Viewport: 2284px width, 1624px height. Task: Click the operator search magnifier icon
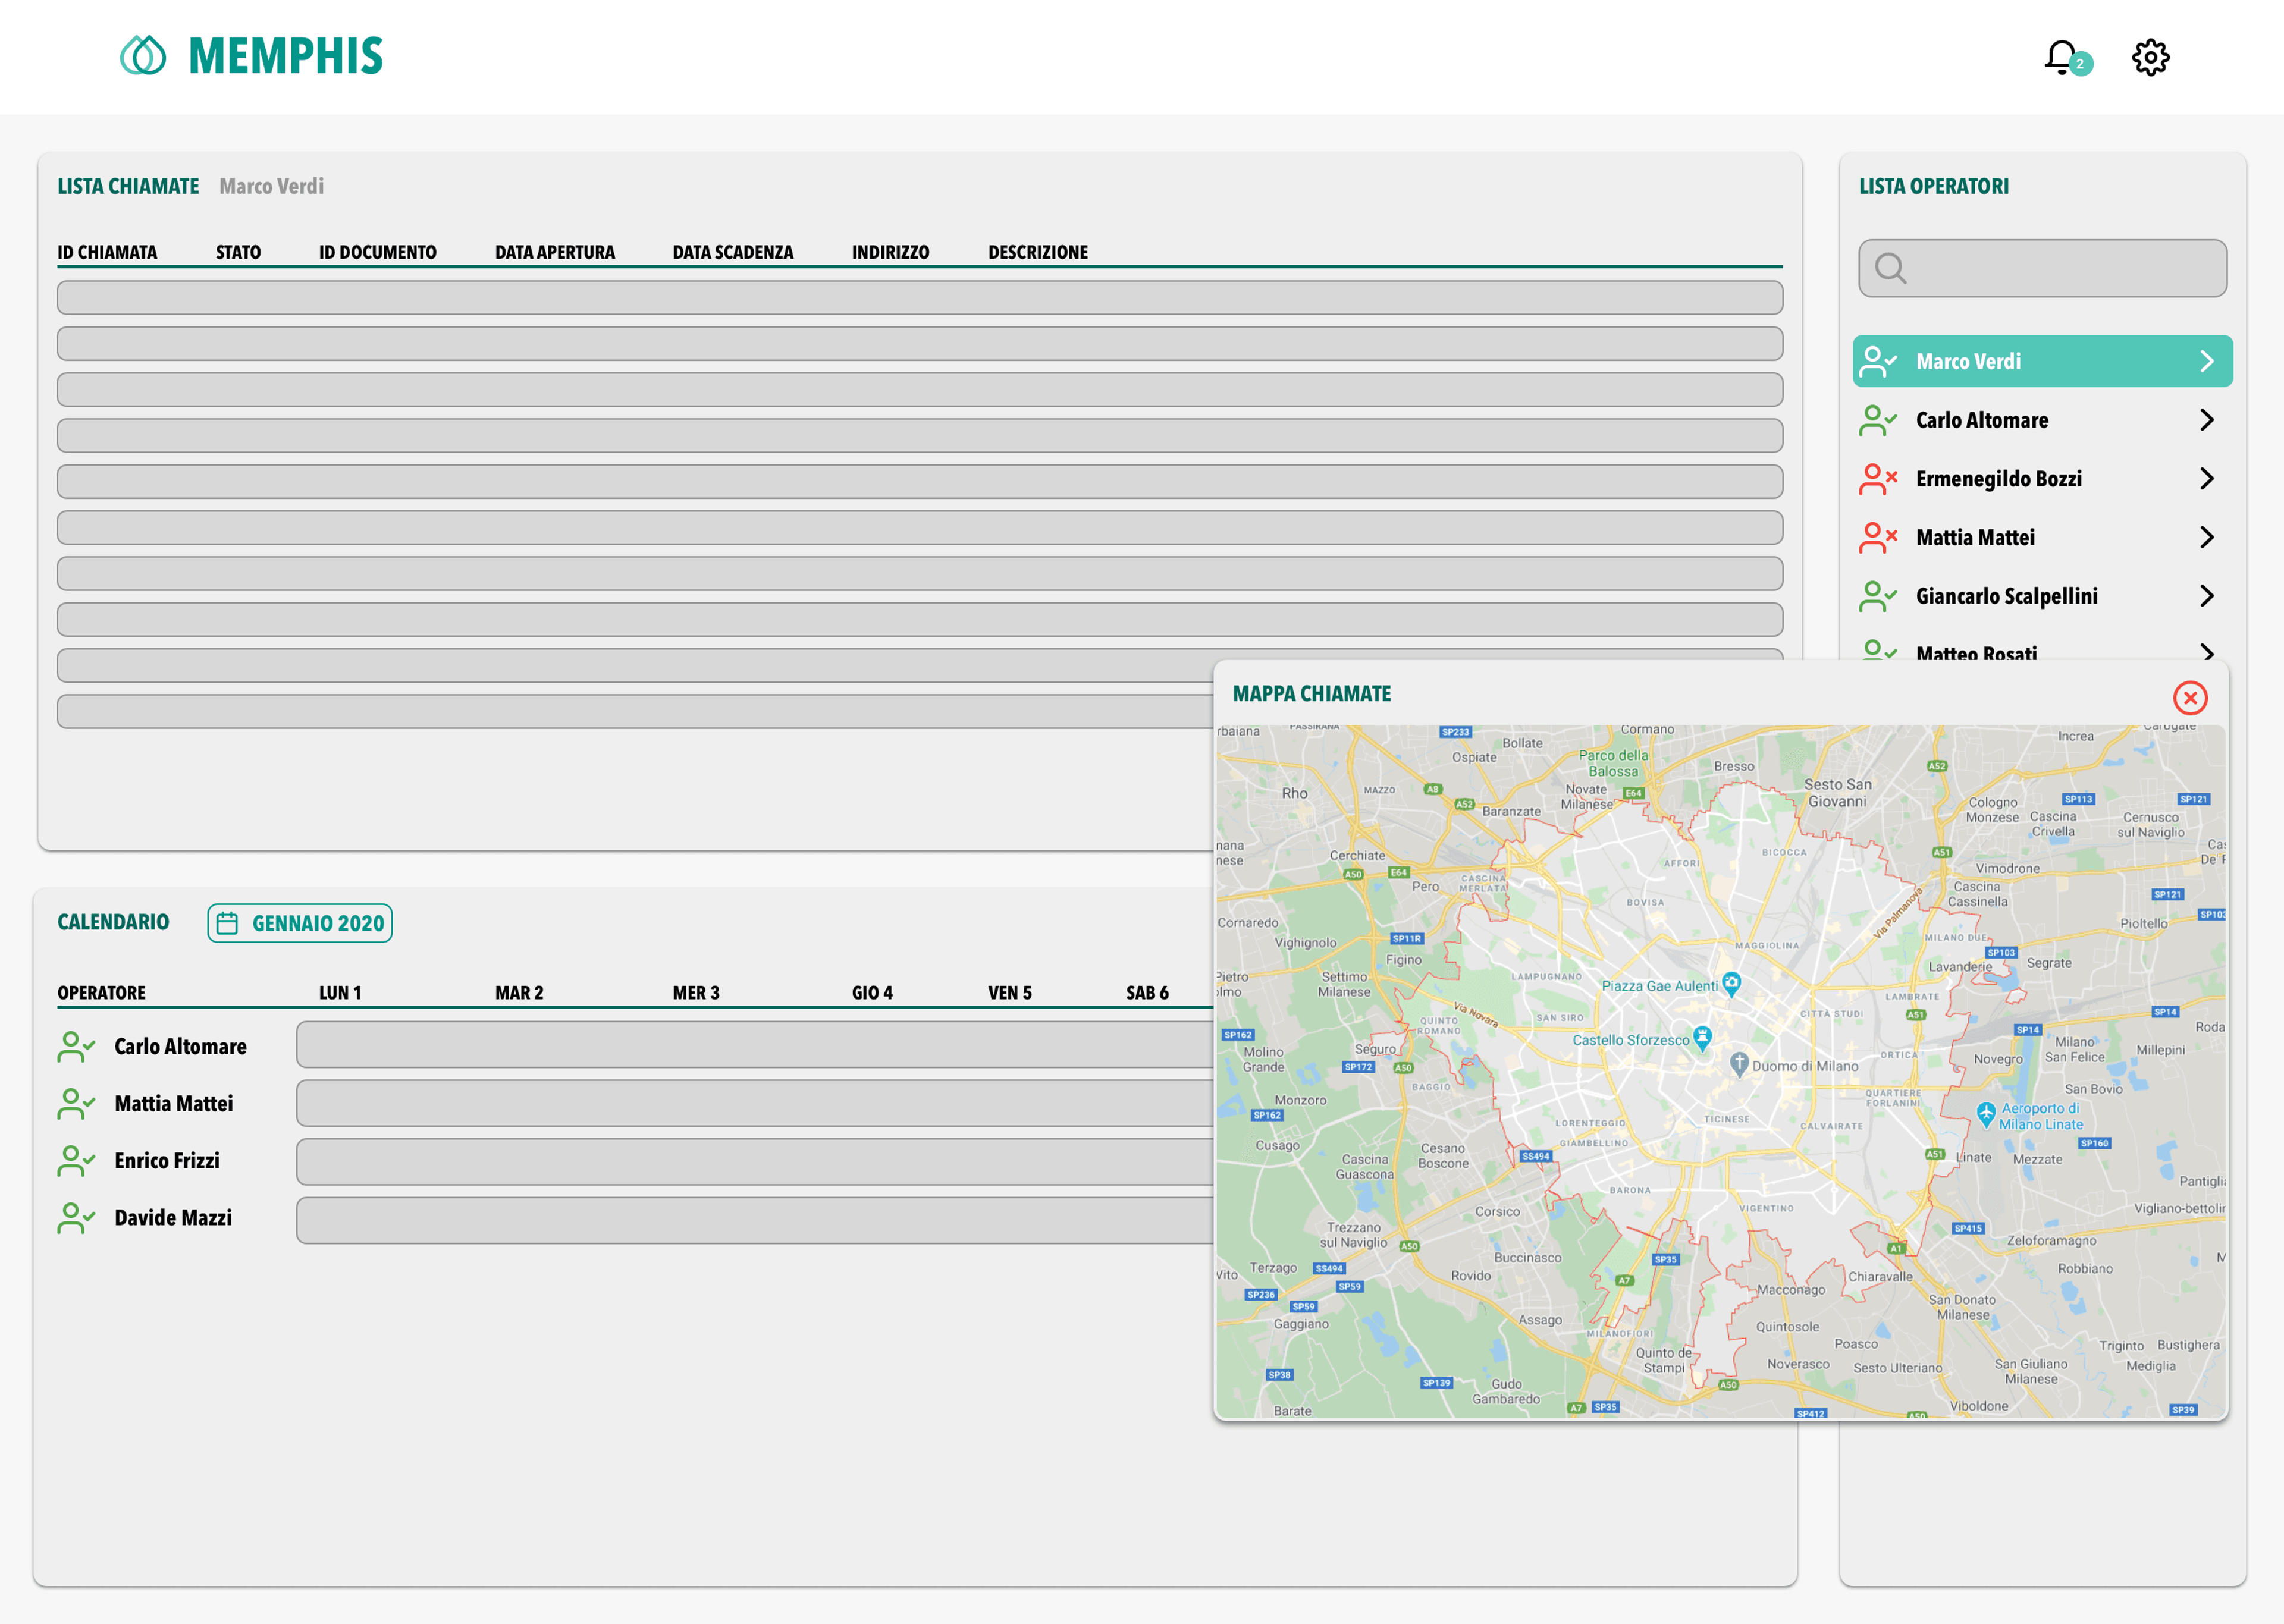click(x=1890, y=268)
